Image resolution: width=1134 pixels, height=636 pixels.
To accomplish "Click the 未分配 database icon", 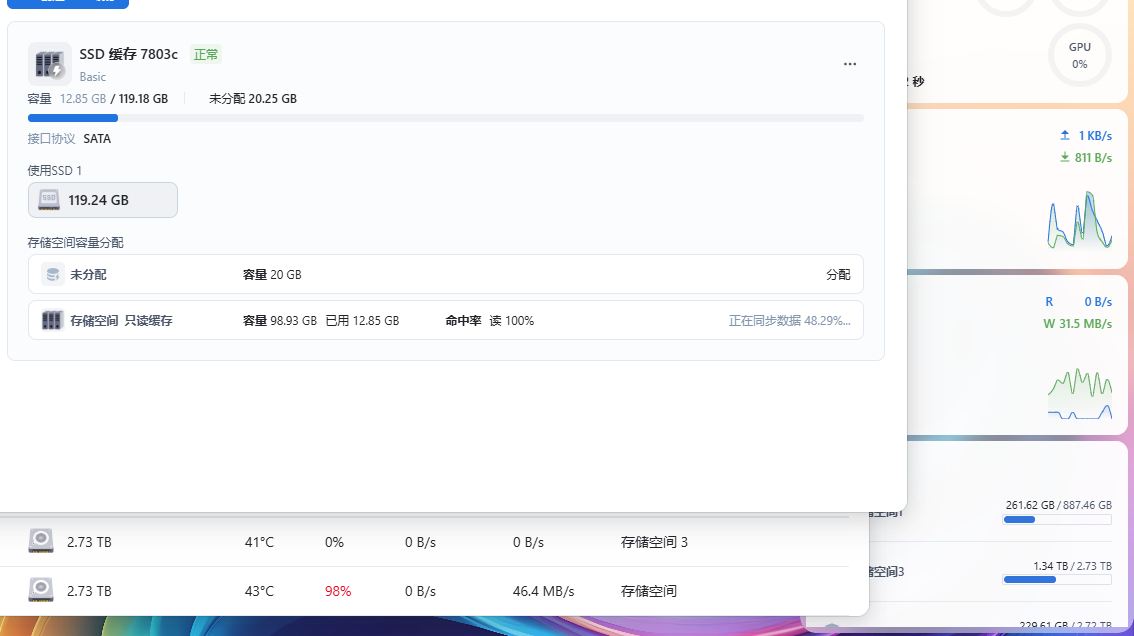I will [x=52, y=274].
